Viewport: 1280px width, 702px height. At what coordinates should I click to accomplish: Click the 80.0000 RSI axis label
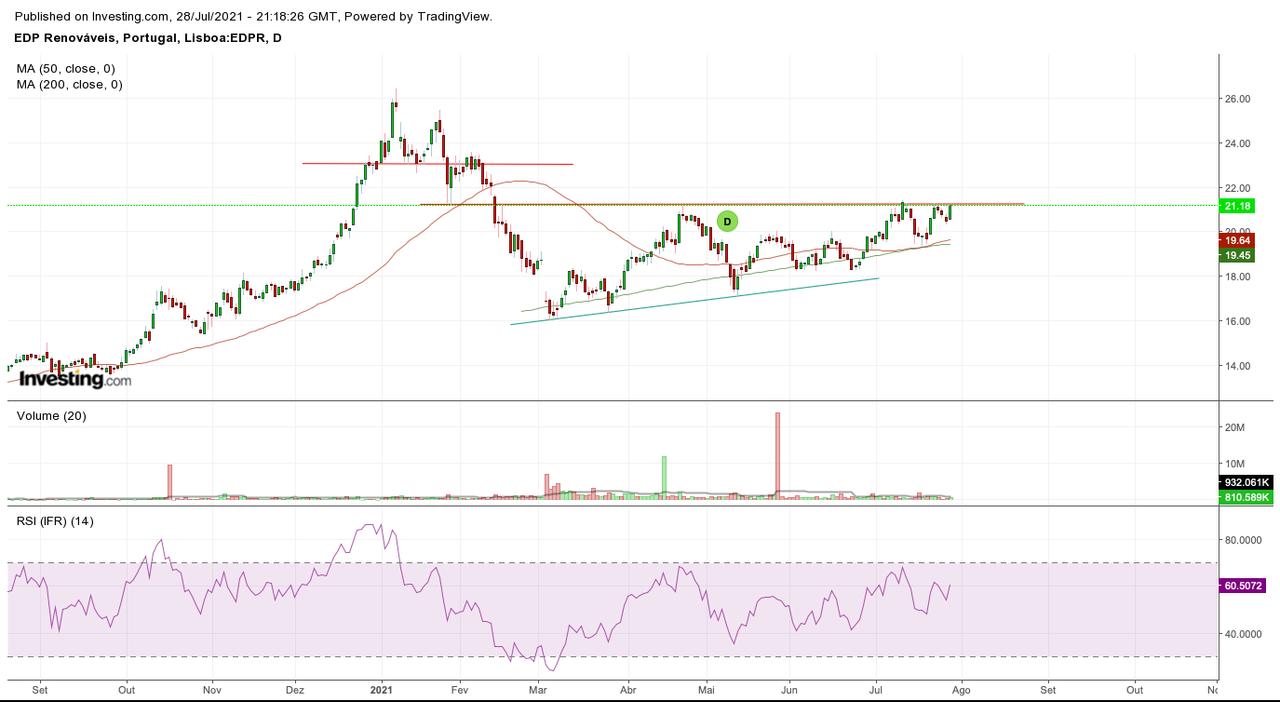[x=1244, y=540]
